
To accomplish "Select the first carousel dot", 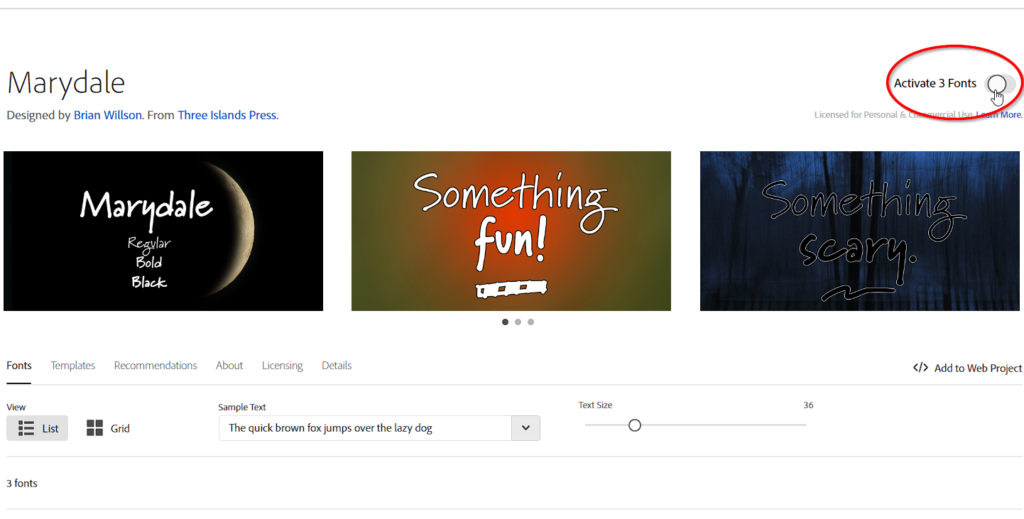I will (x=505, y=322).
